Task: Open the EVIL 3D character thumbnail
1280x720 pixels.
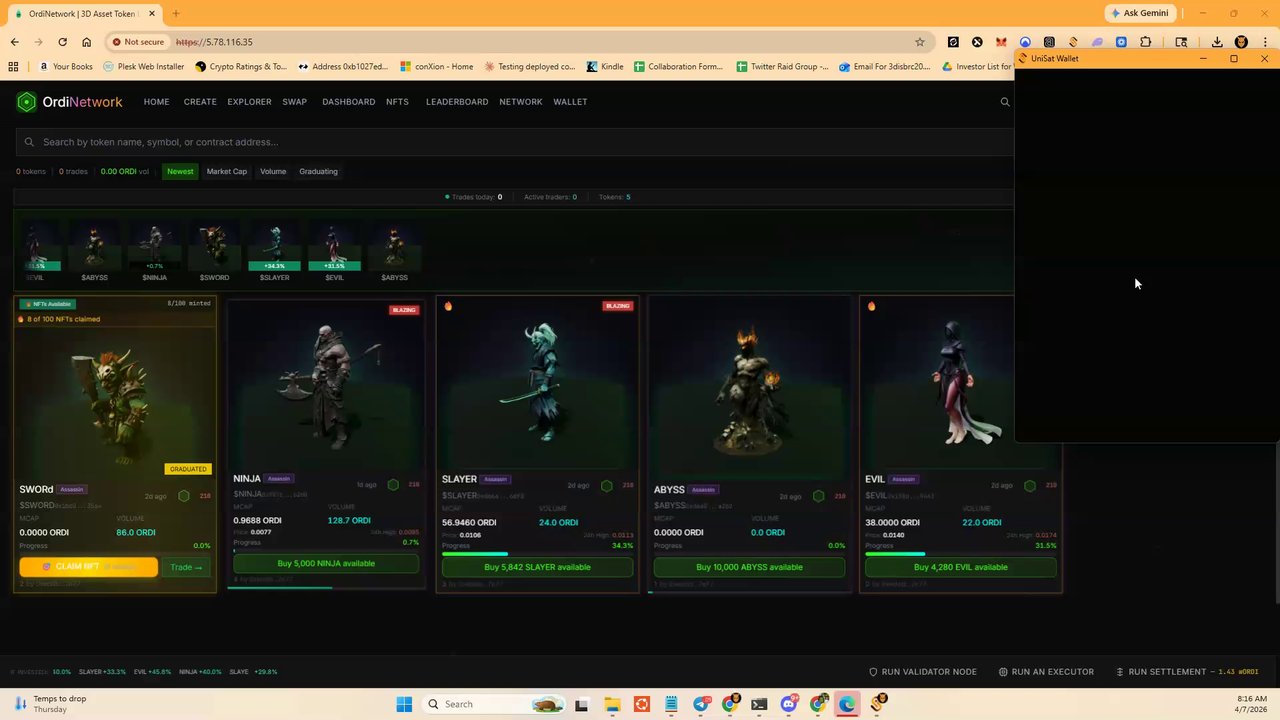Action: [x=960, y=385]
